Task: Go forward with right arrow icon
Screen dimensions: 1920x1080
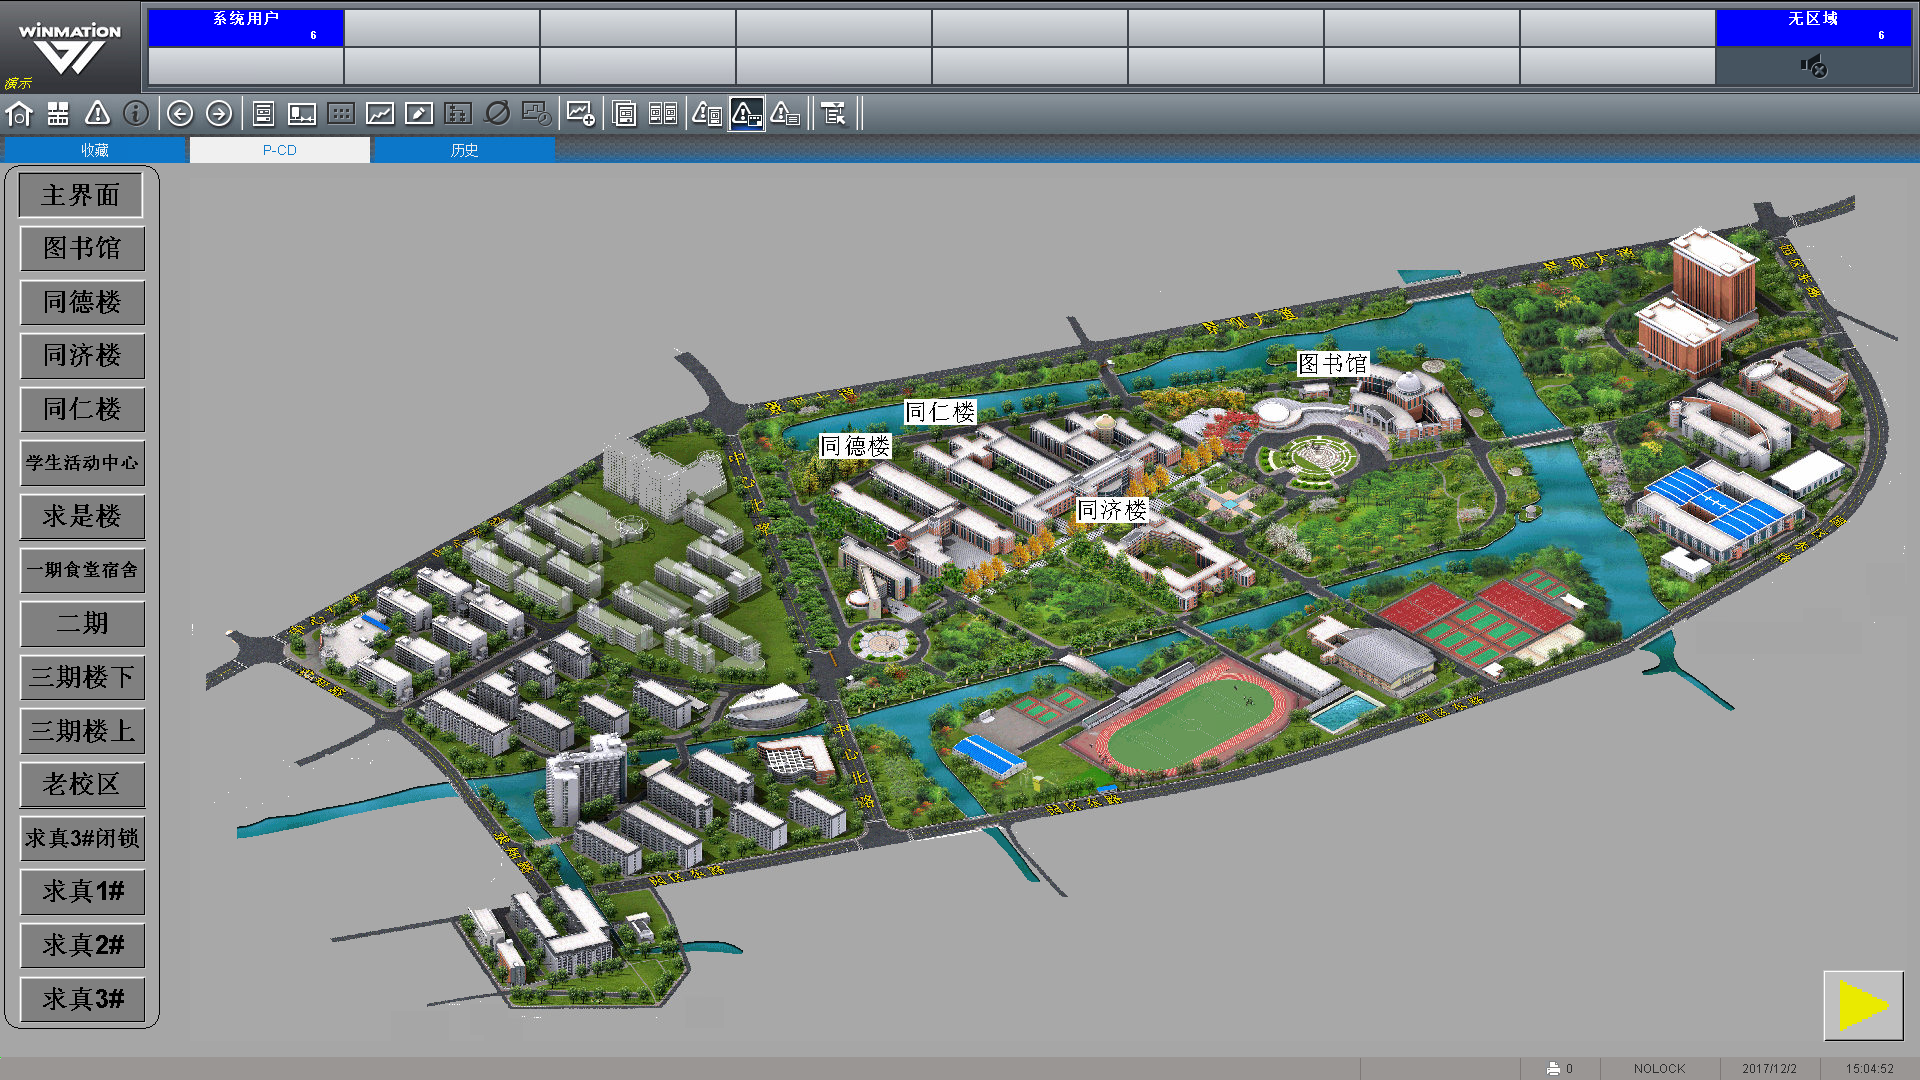Action: (219, 114)
